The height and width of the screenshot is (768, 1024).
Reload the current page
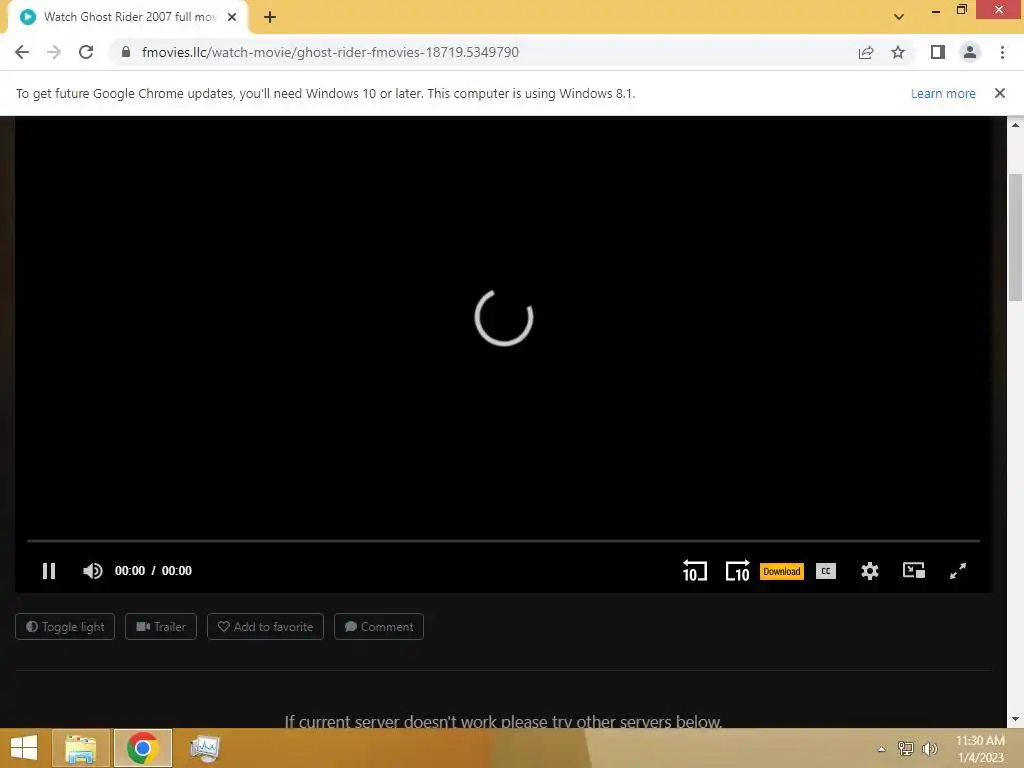[x=86, y=52]
